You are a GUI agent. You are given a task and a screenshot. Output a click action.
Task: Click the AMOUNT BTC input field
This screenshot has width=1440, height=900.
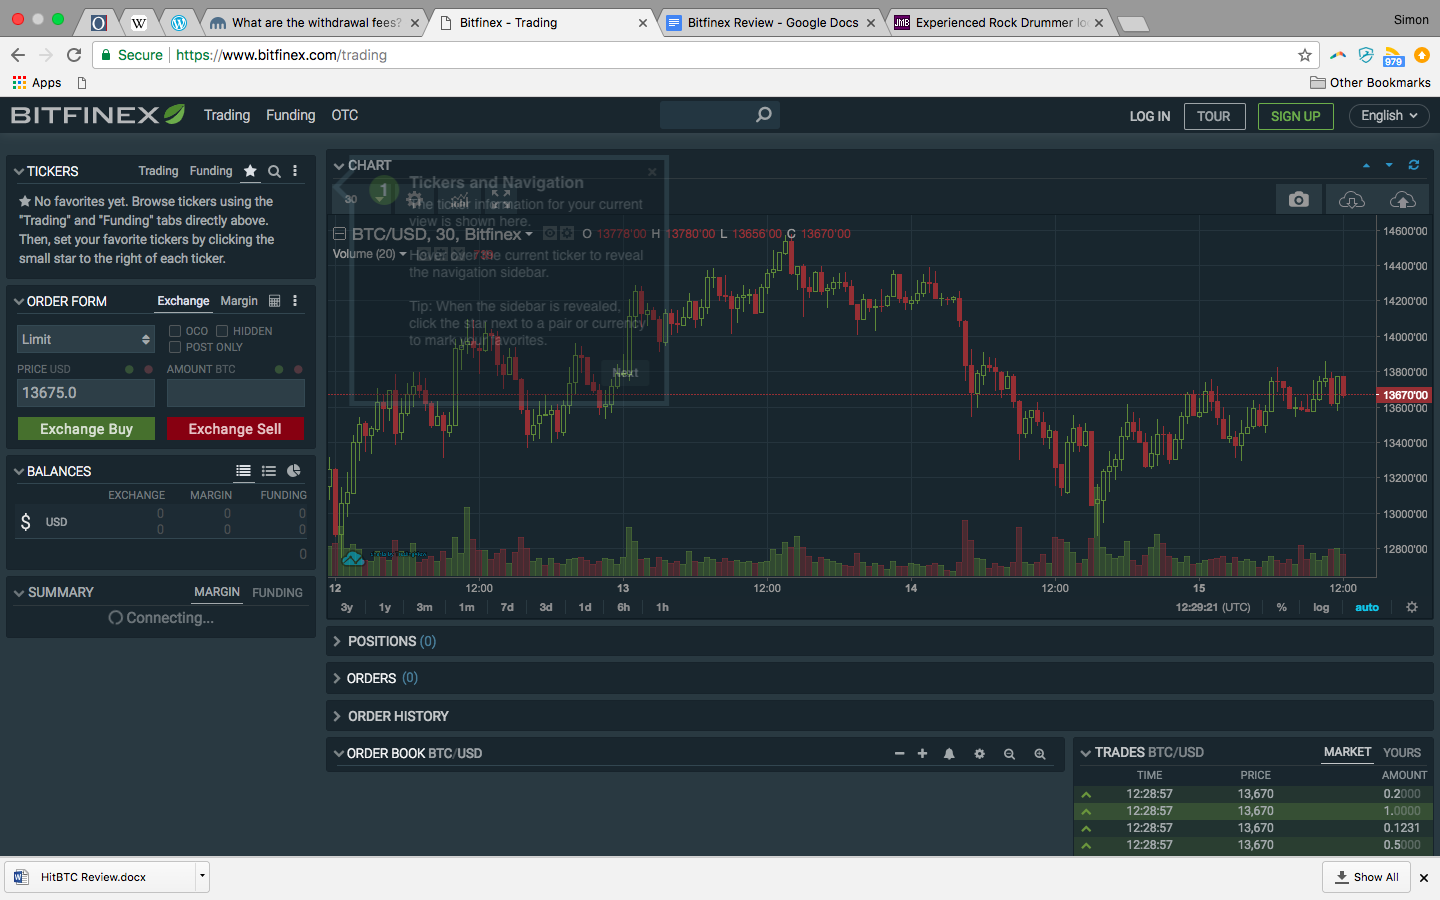click(x=235, y=393)
